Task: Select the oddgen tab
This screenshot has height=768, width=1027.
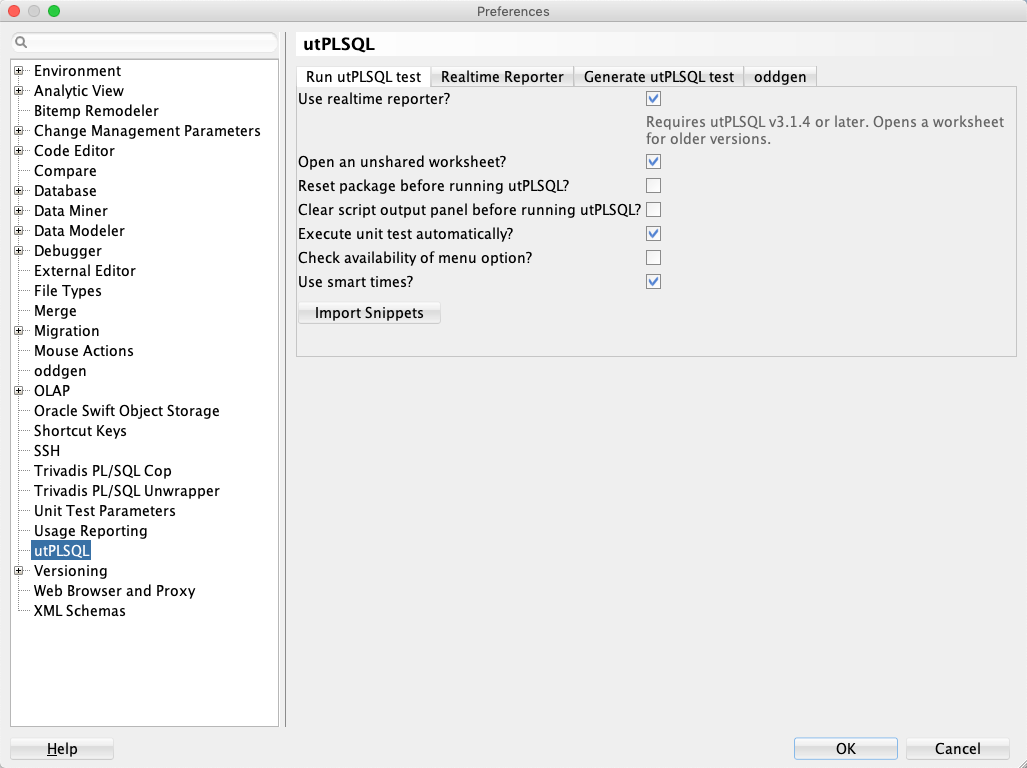Action: 780,77
